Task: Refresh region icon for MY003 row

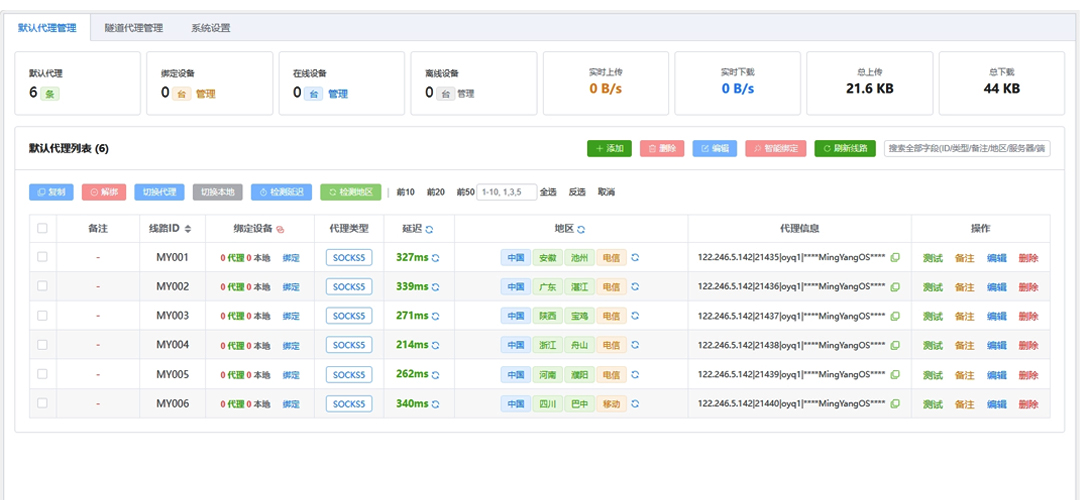Action: pyautogui.click(x=635, y=316)
